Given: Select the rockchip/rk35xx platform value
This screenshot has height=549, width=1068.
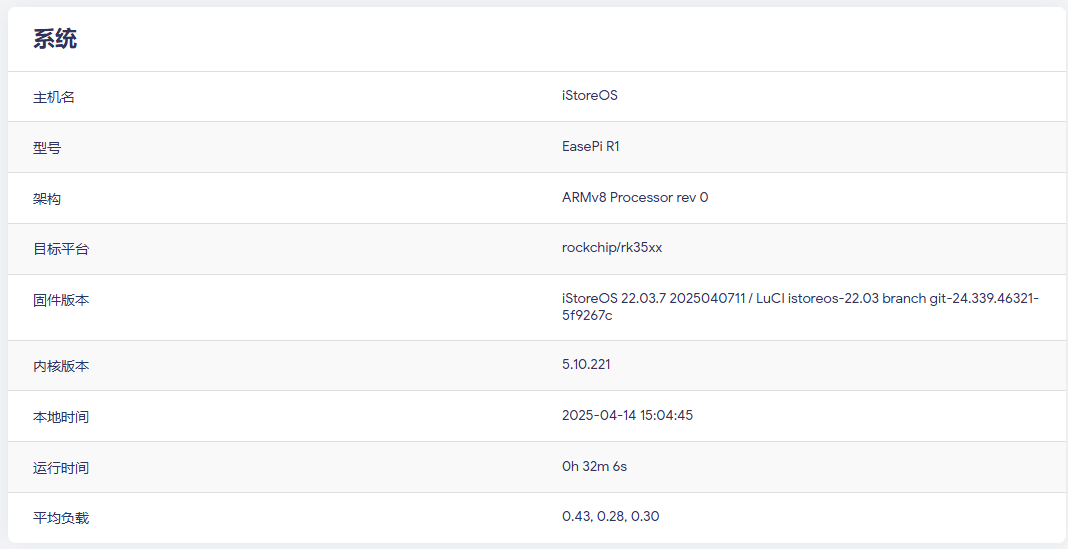Looking at the screenshot, I should pyautogui.click(x=612, y=248).
